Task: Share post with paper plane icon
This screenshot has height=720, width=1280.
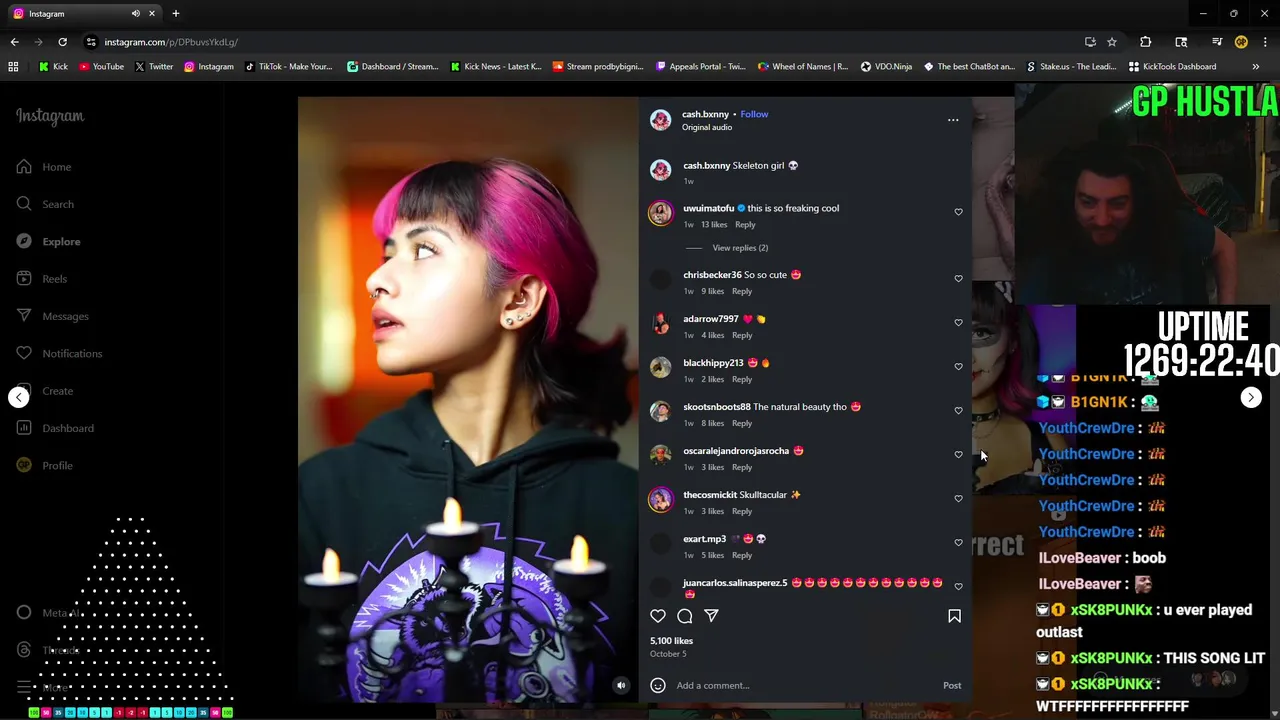Action: (711, 616)
